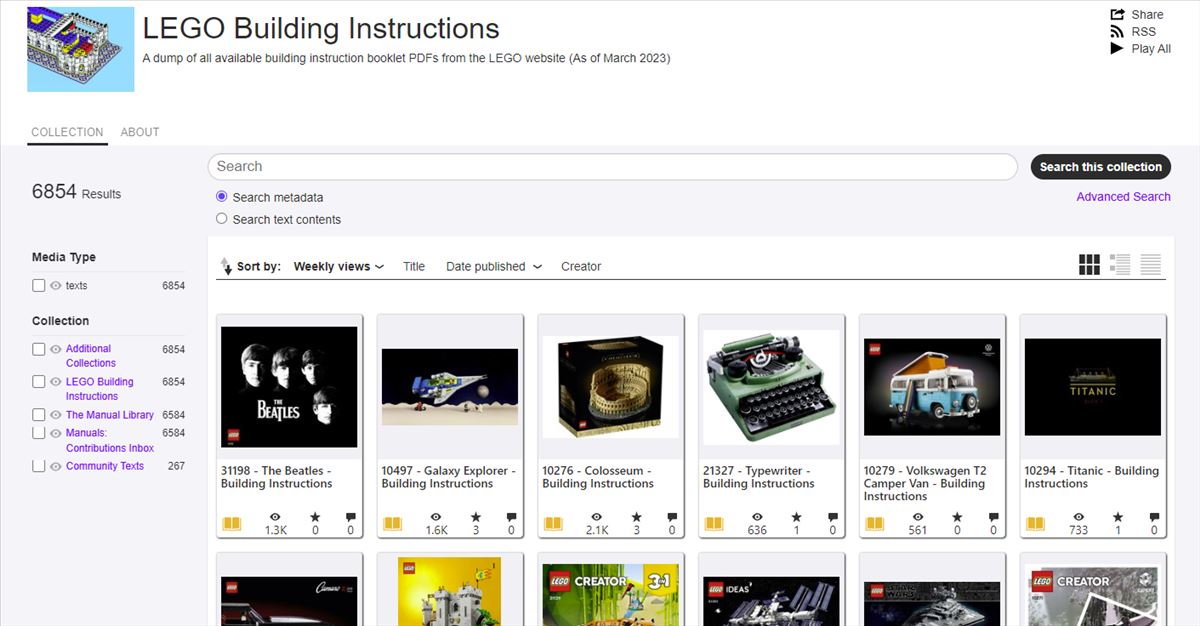Open the Colosseum box thumbnail
This screenshot has height=626, width=1200.
(610, 386)
